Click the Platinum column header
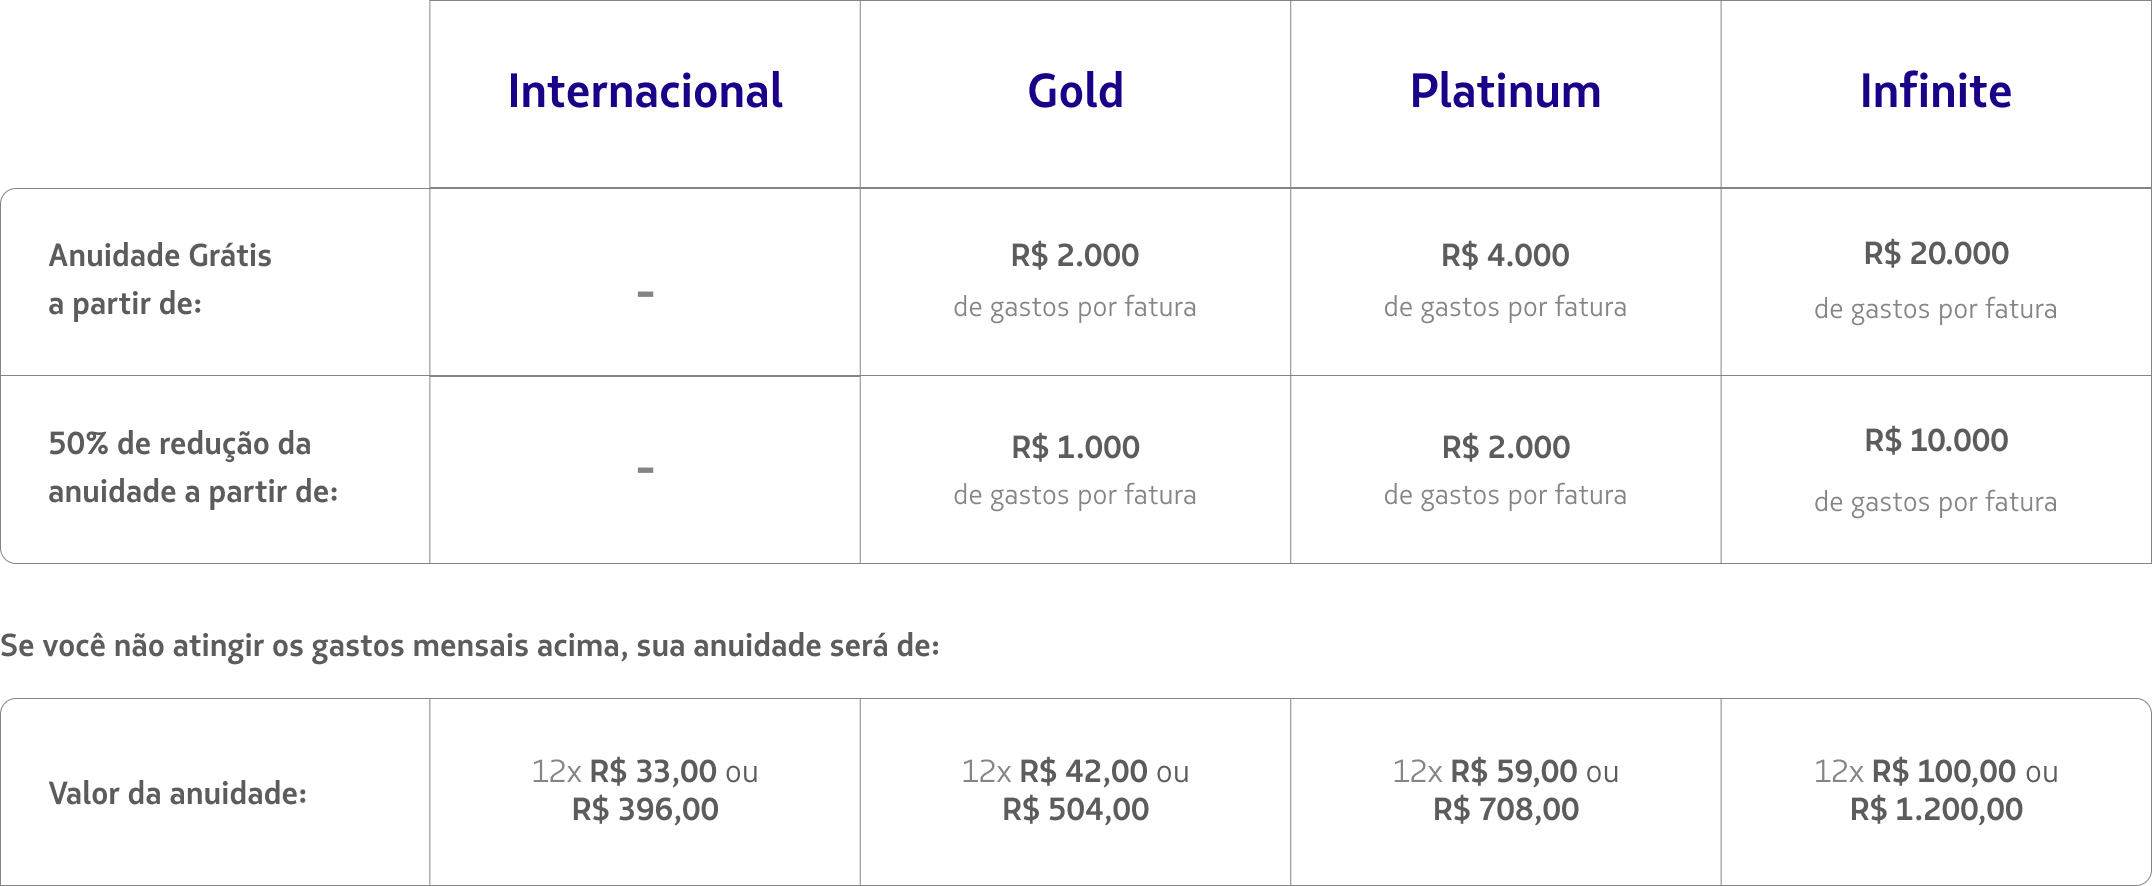The height and width of the screenshot is (886, 2152). pyautogui.click(x=1505, y=91)
